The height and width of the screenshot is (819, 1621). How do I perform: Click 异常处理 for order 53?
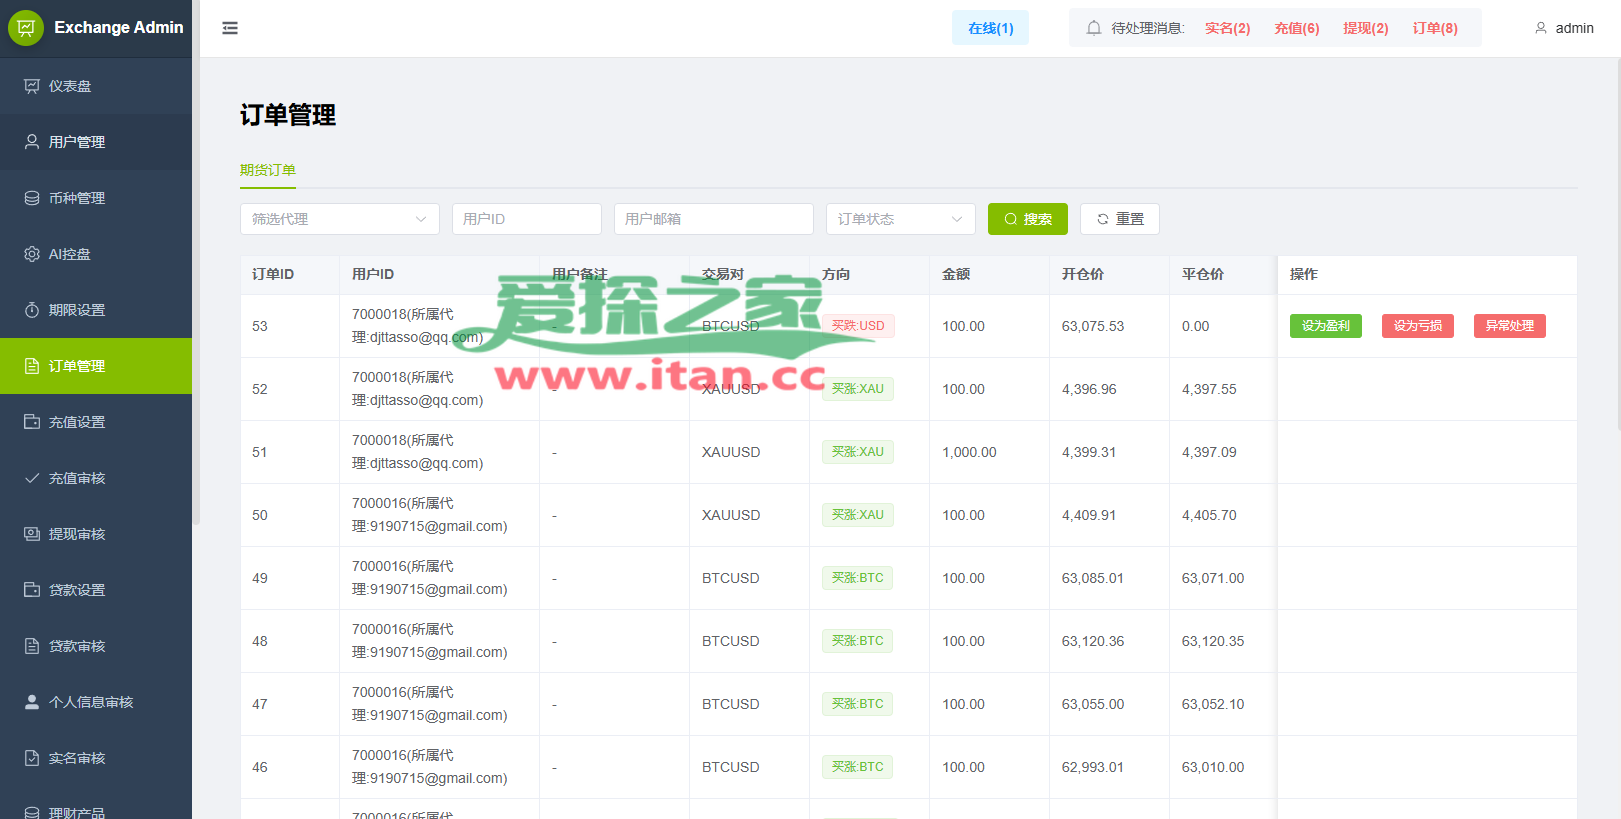point(1510,326)
